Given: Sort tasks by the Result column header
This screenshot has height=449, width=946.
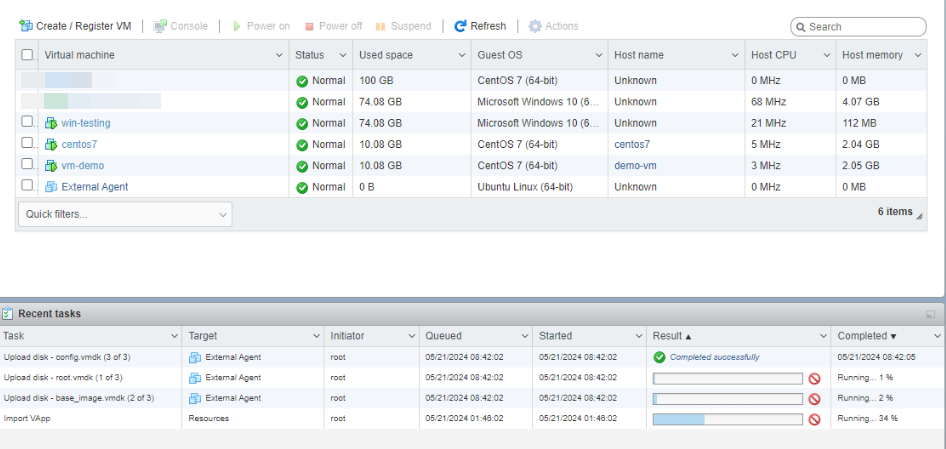Looking at the screenshot, I should [x=672, y=336].
